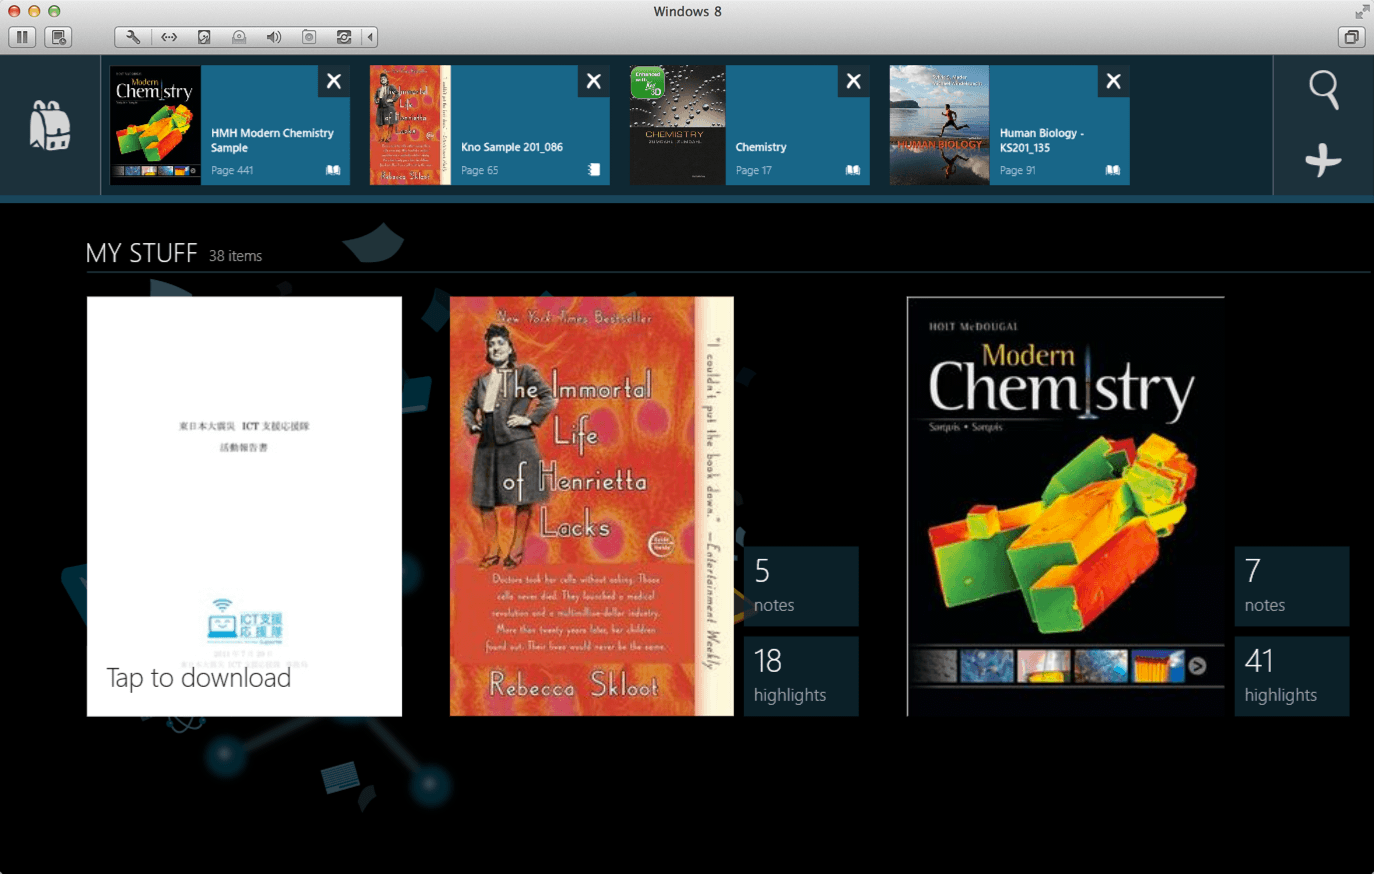Tap to download the ICT report document
This screenshot has width=1374, height=874.
point(244,506)
